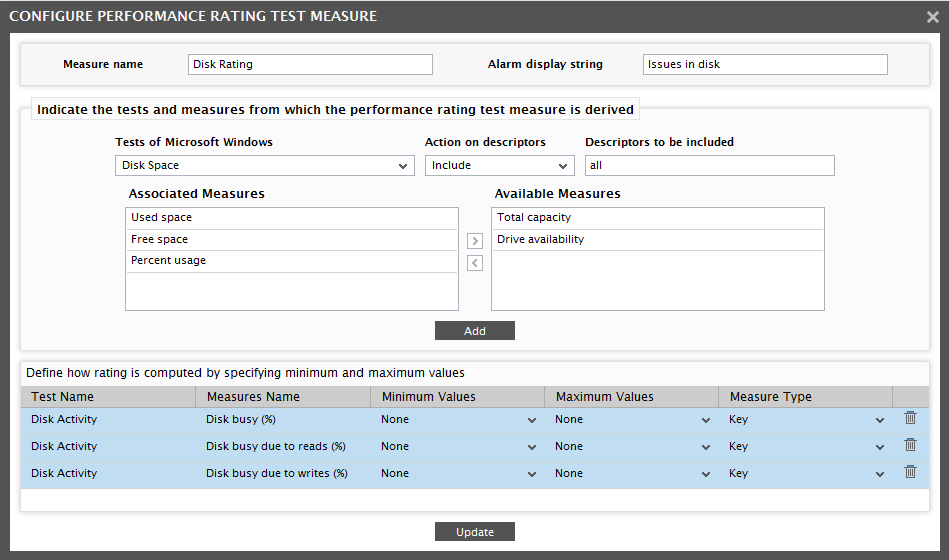
Task: Select Percent usage in Associated Measures
Action: tap(292, 261)
